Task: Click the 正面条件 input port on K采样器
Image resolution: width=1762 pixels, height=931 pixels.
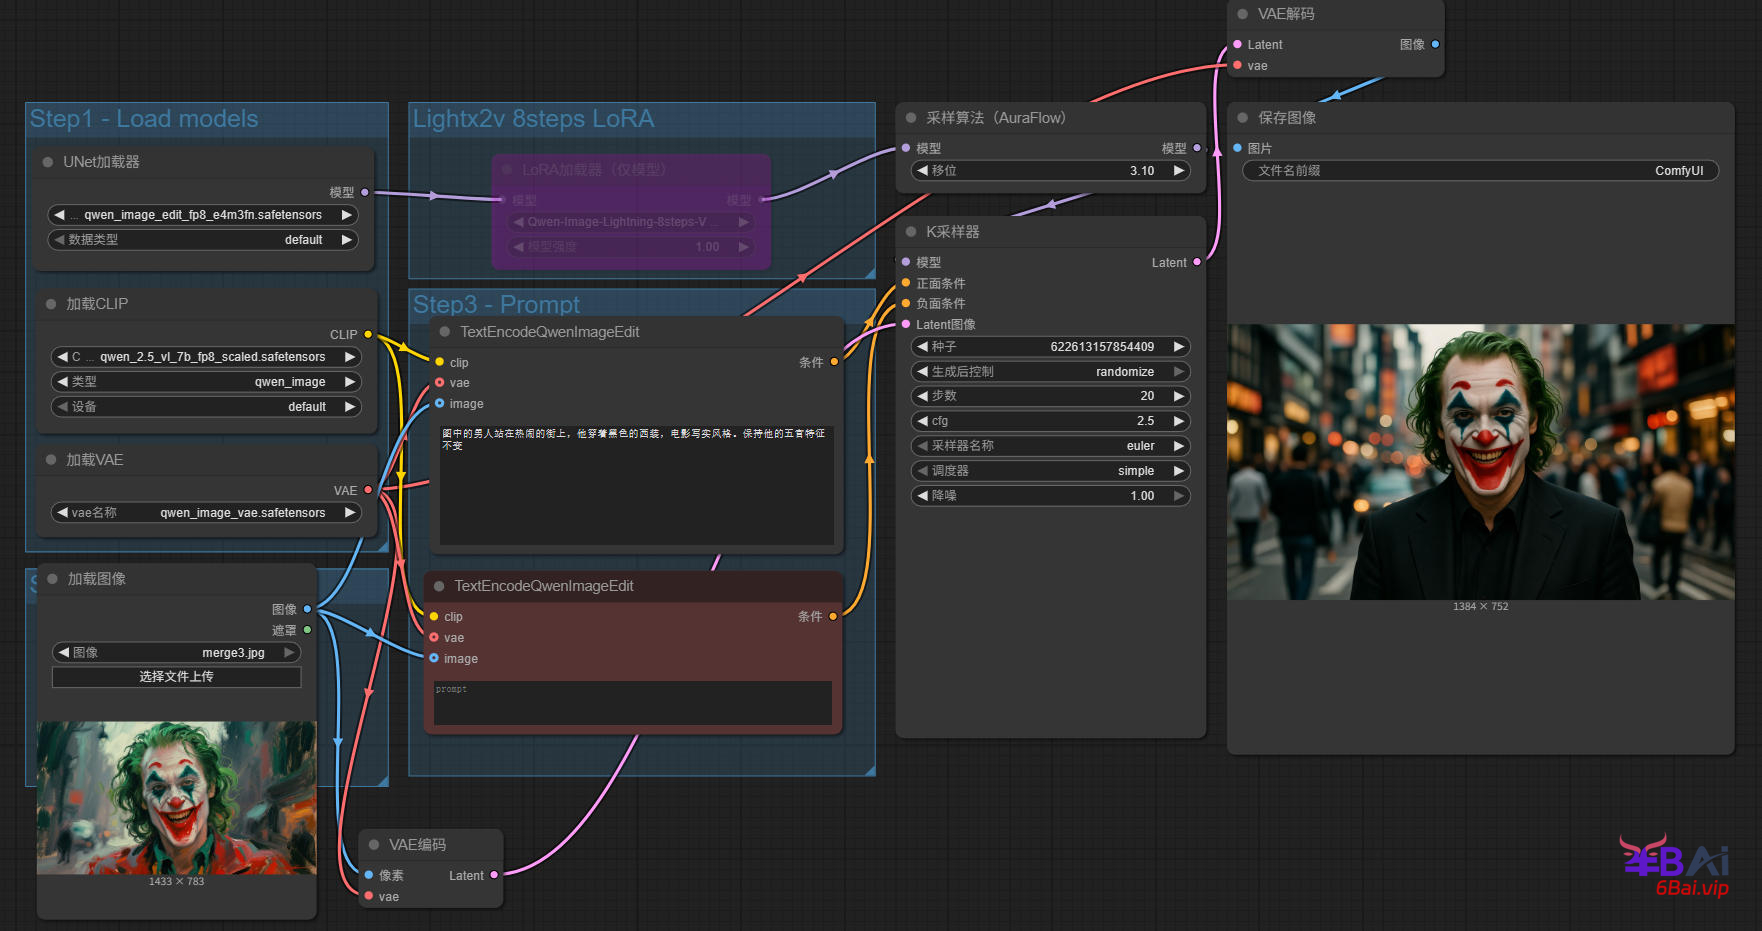Action: pos(906,283)
